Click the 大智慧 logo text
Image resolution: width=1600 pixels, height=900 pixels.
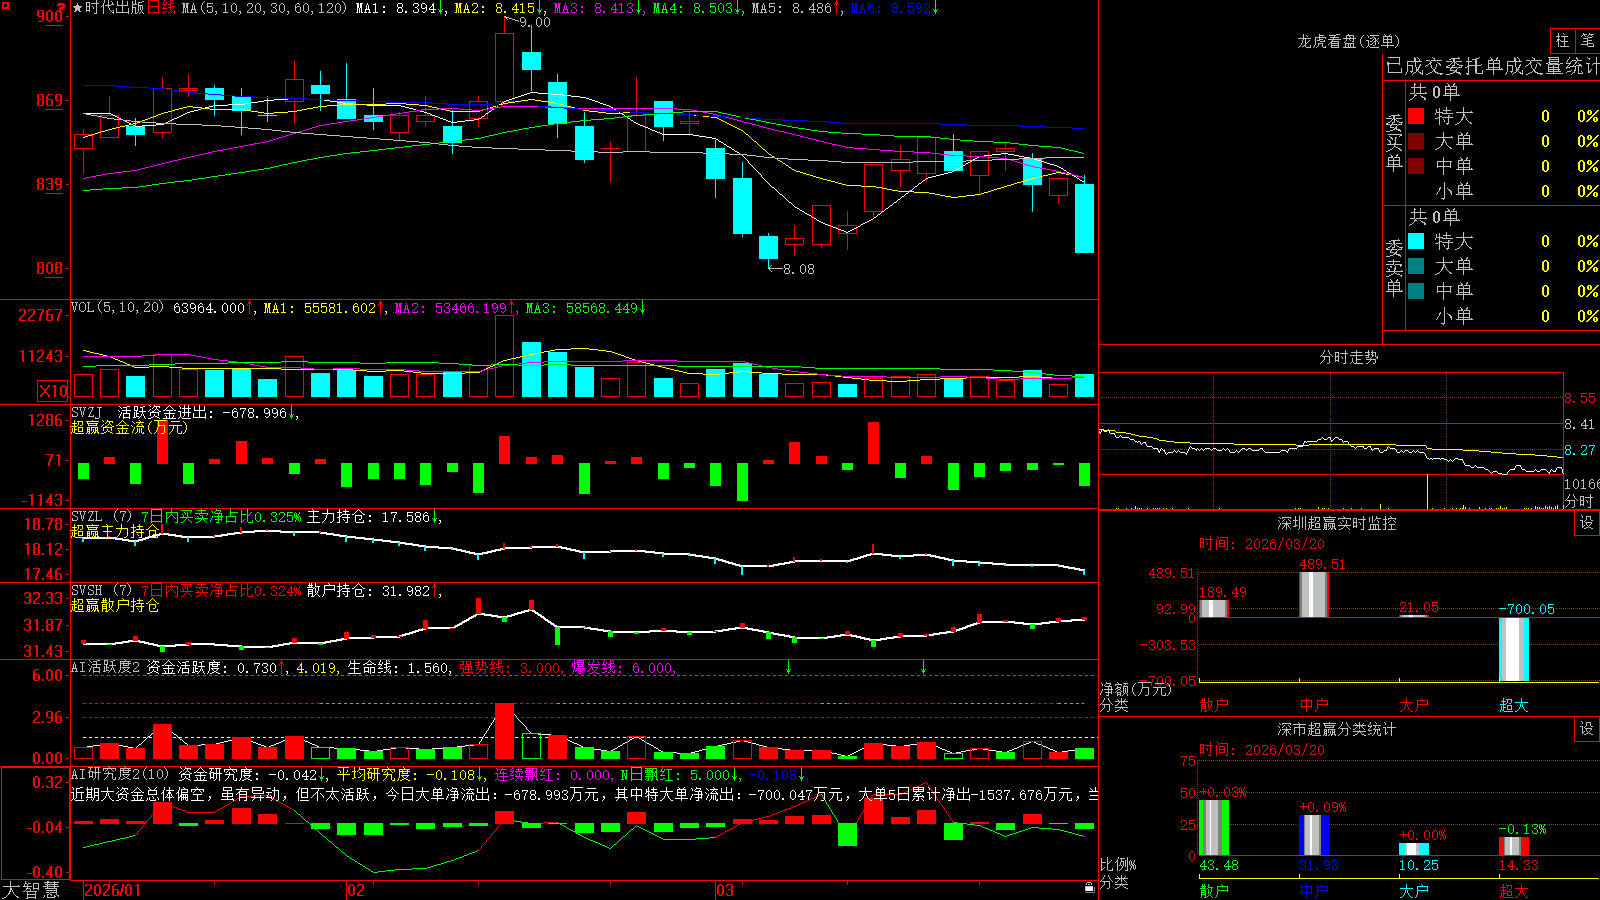click(31, 890)
